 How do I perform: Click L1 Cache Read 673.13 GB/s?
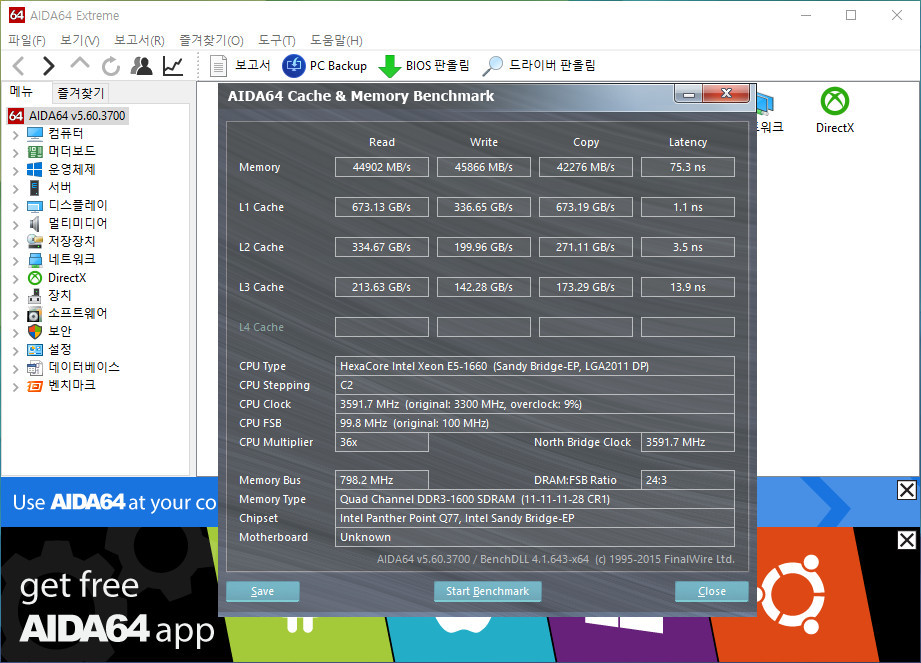(x=382, y=207)
